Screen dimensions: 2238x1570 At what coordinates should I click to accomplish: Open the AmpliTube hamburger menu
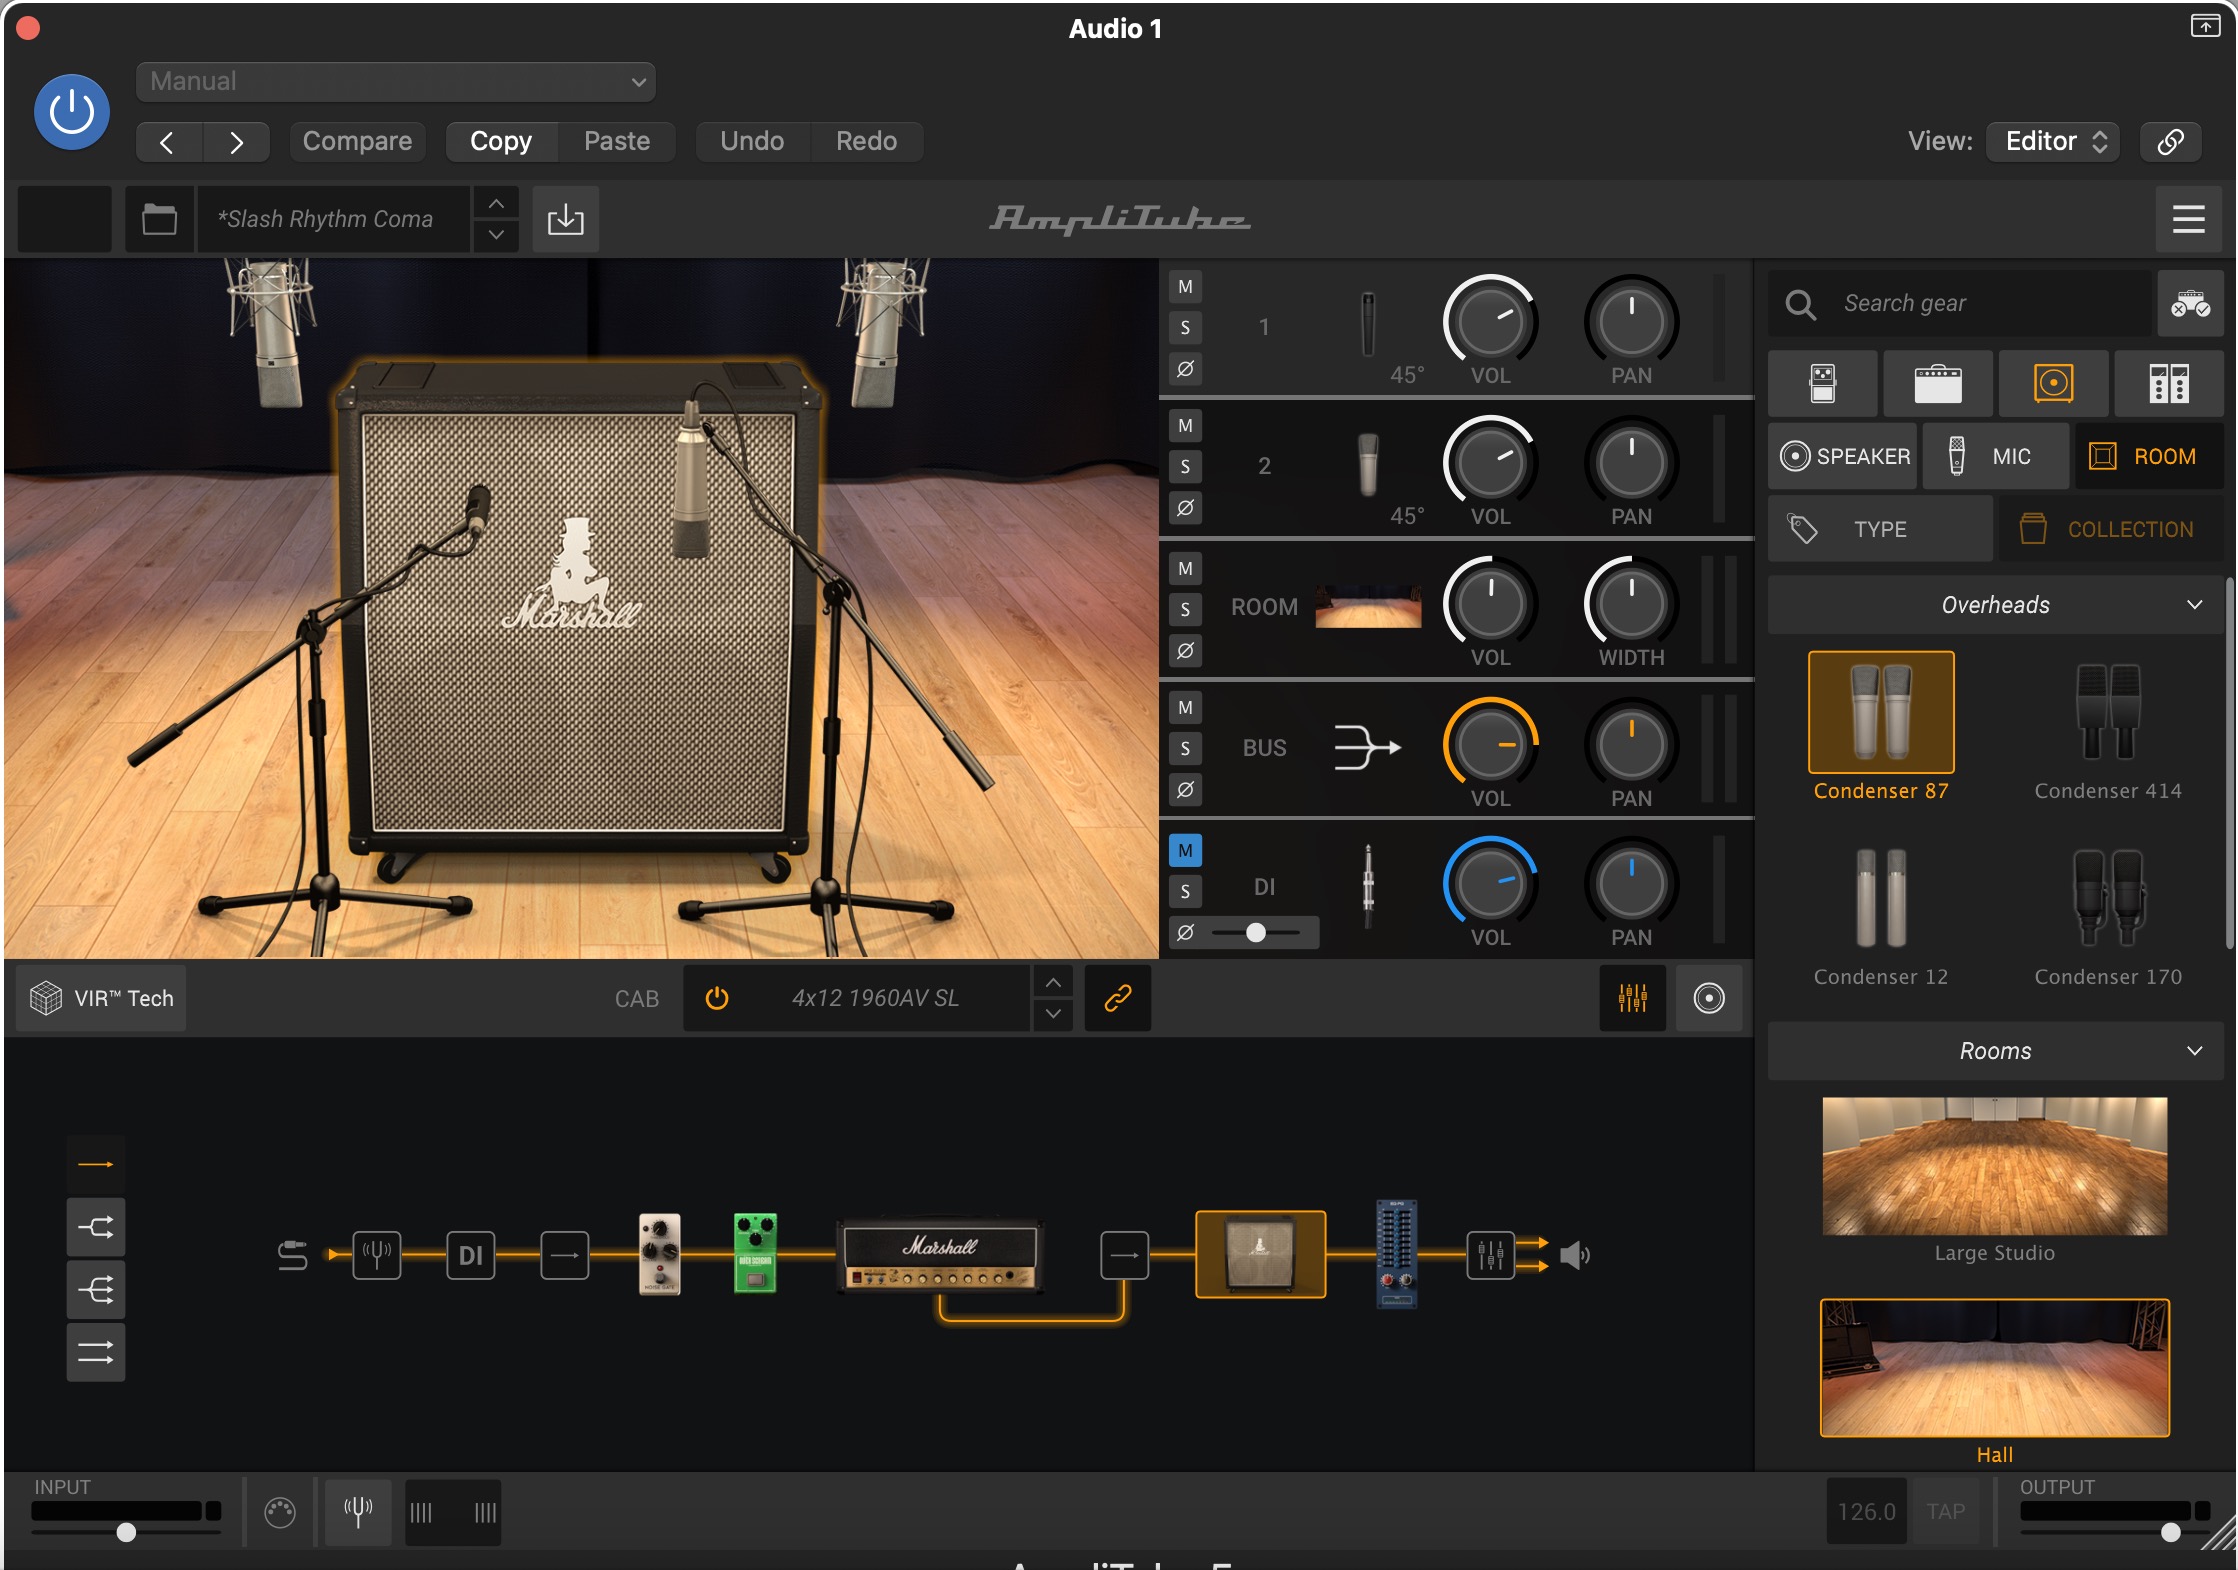coord(2189,219)
